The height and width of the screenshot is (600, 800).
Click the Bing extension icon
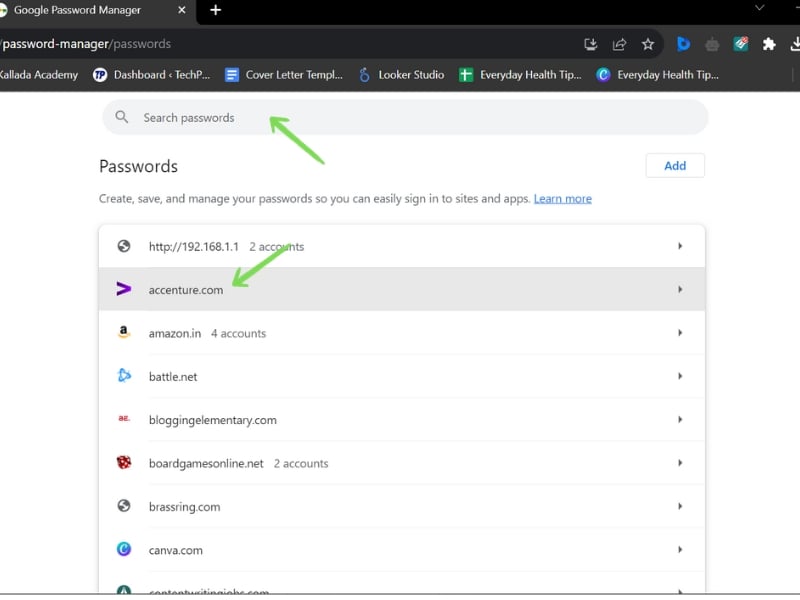(x=683, y=44)
